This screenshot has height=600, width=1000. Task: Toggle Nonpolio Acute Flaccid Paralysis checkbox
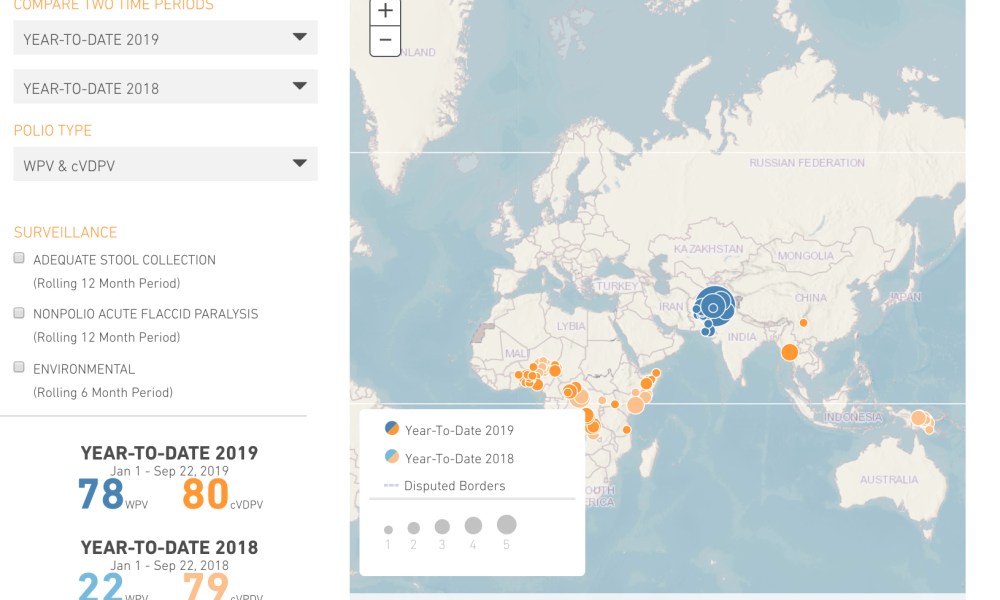click(x=19, y=313)
